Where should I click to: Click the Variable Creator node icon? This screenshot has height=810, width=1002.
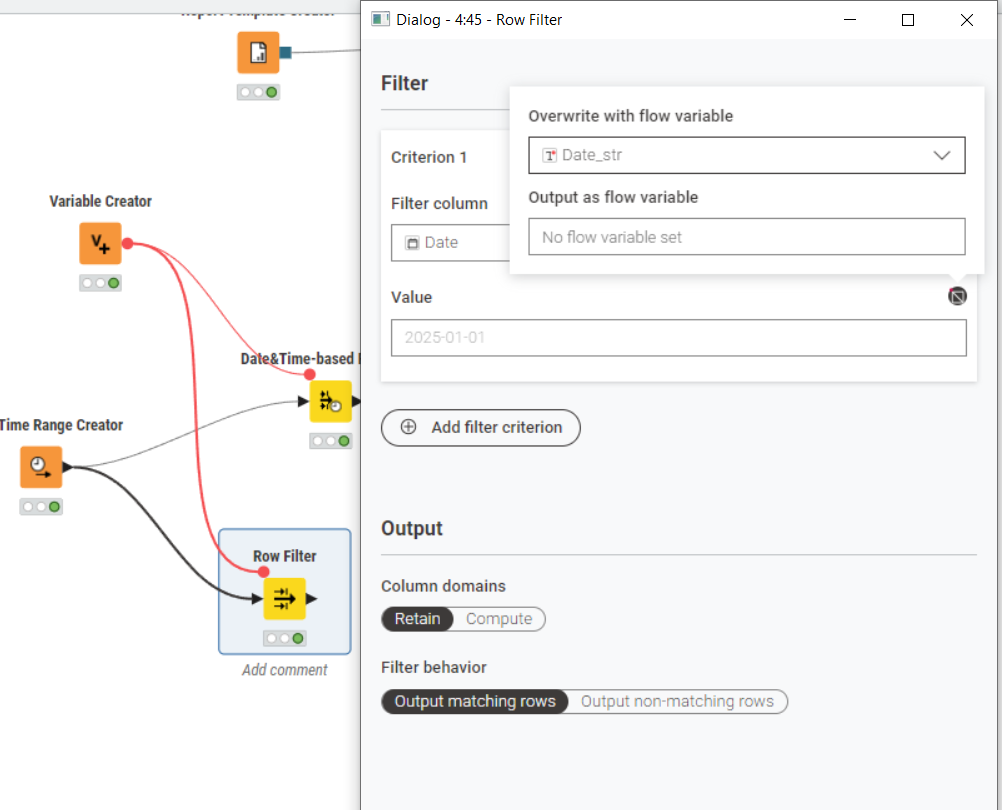pos(100,243)
